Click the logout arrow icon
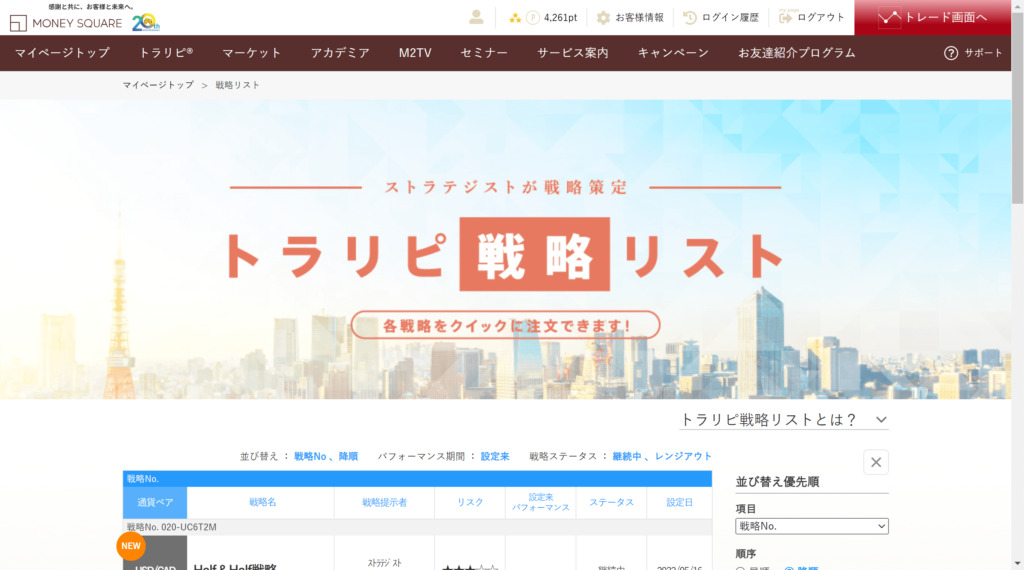Screen dimensions: 1024x570 [x=786, y=18]
